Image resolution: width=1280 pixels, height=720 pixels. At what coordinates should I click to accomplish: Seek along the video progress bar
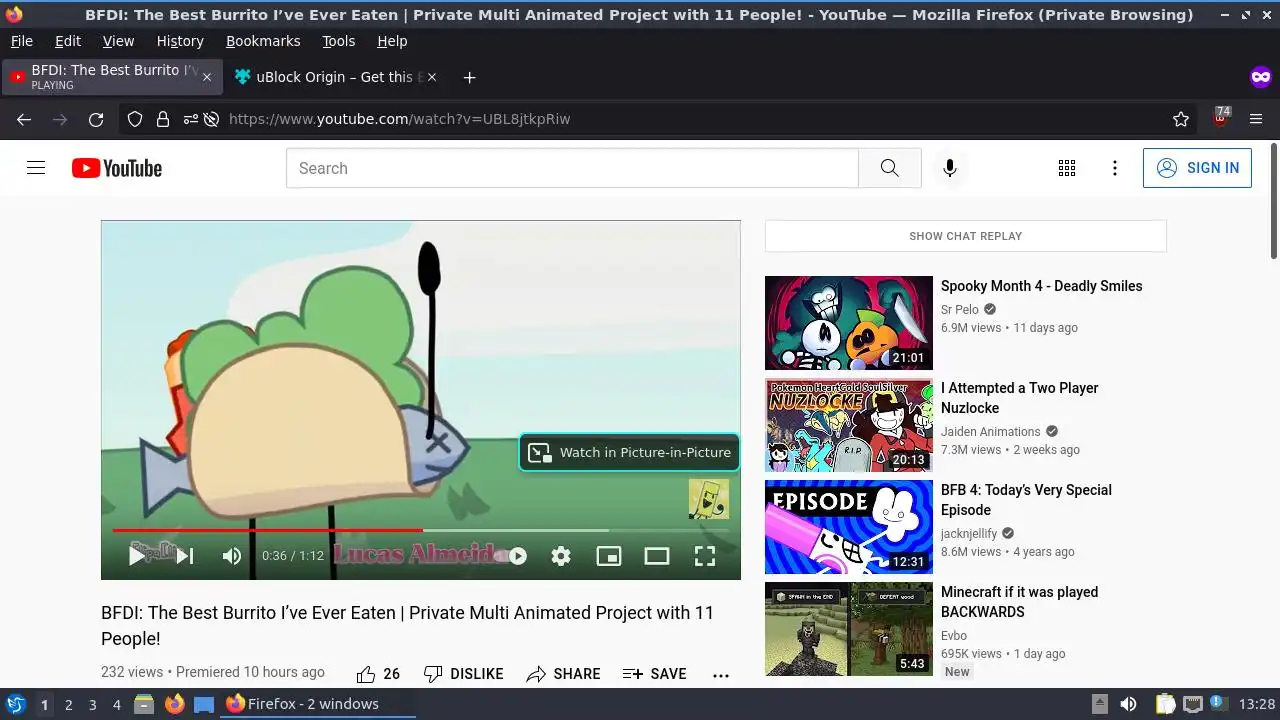[421, 530]
